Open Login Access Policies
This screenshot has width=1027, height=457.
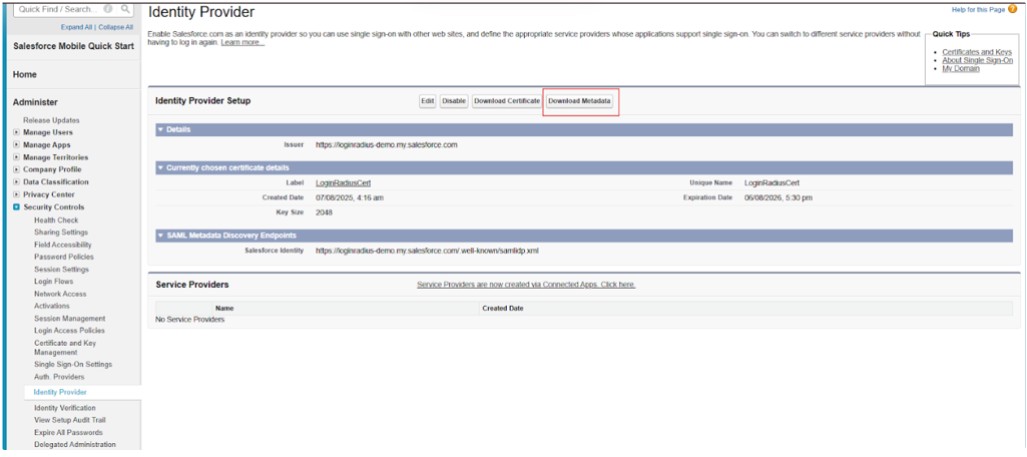69,331
